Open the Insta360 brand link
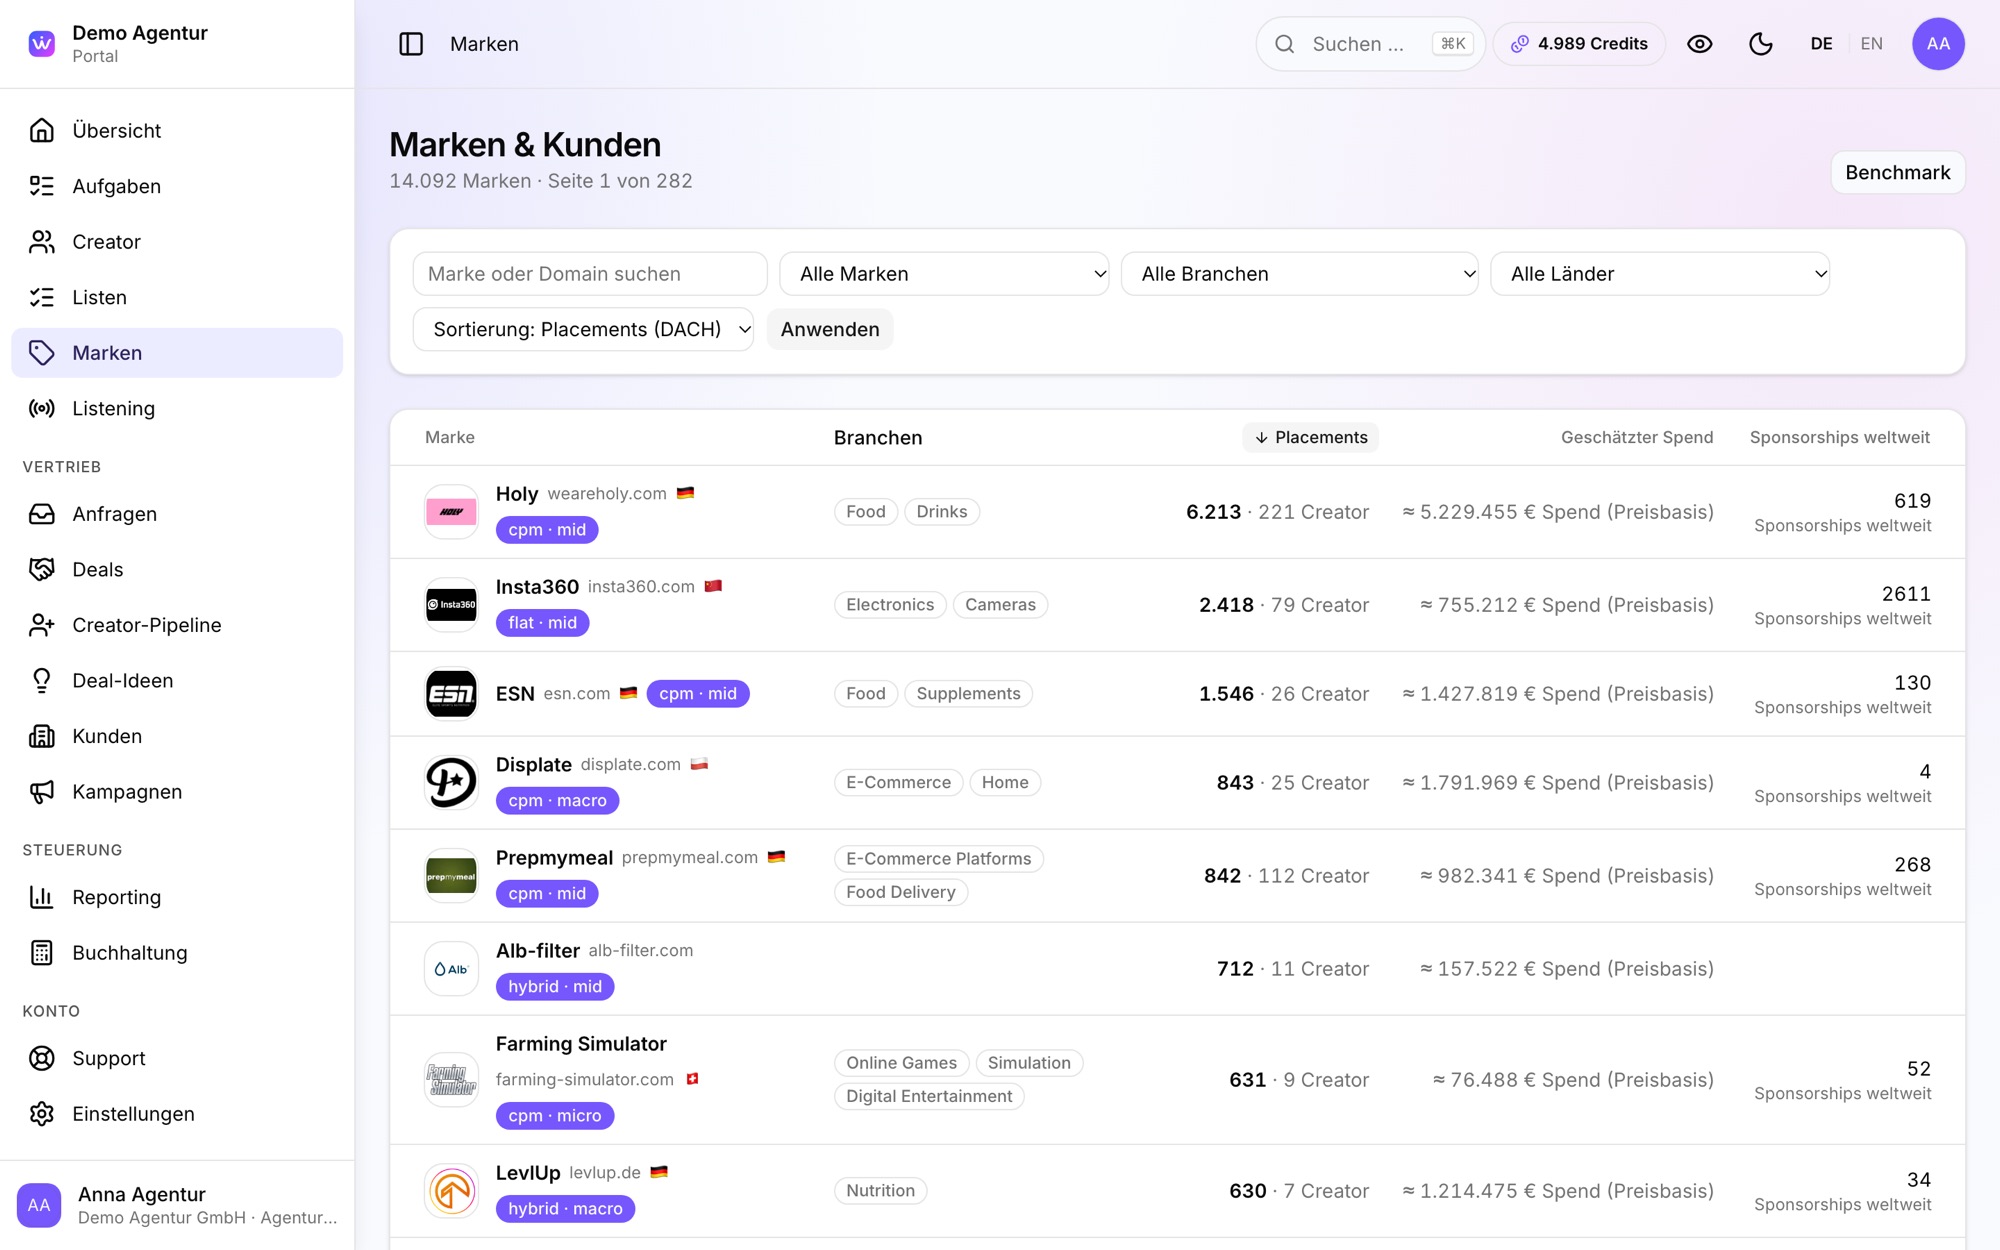The image size is (2000, 1250). pos(537,586)
